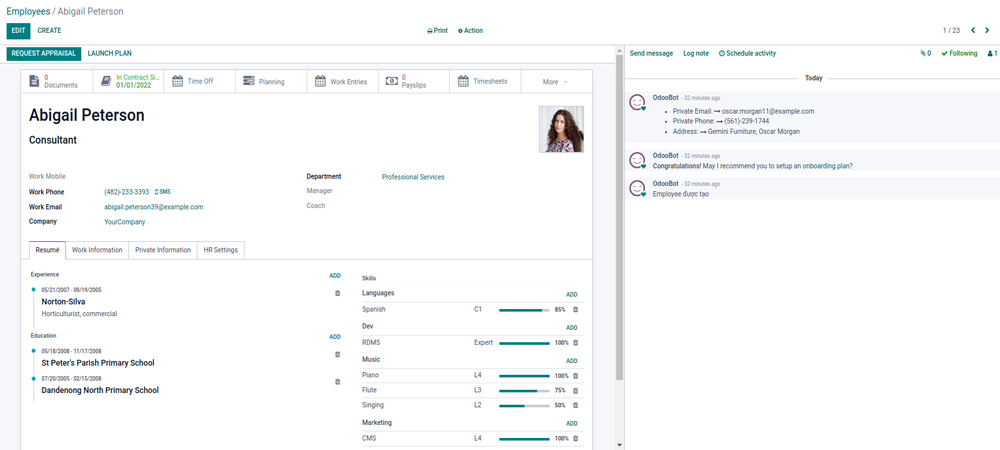Send SMS to work phone
This screenshot has width=1000, height=450.
coord(163,192)
